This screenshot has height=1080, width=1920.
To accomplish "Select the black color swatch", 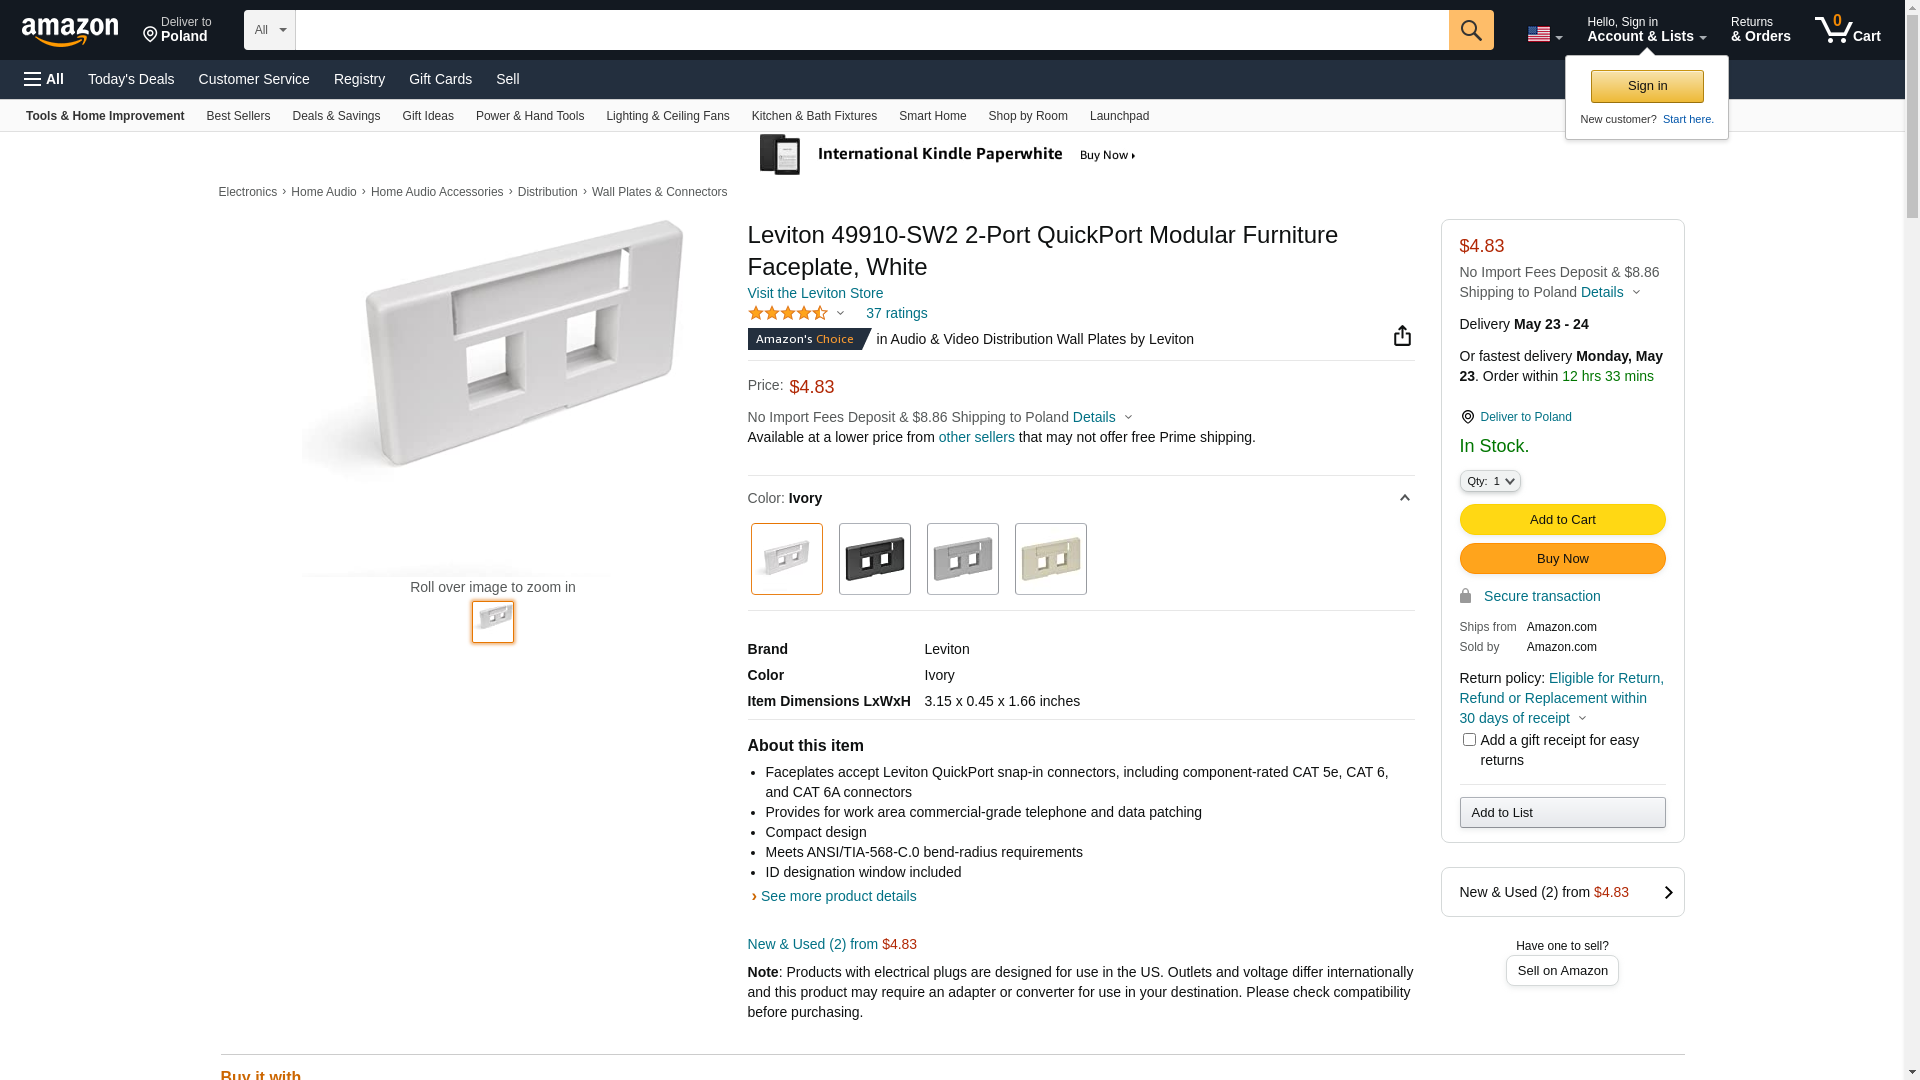I will pos(874,559).
